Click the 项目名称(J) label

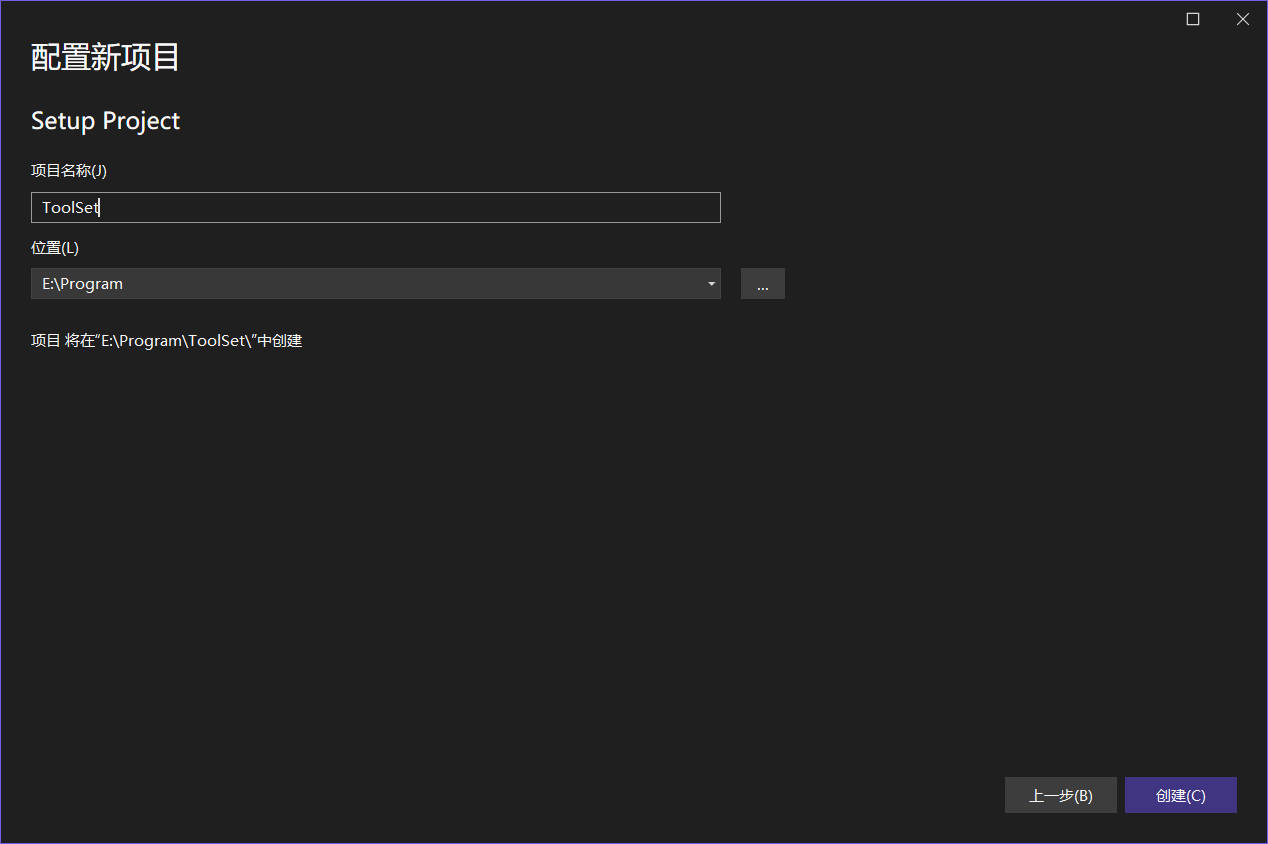pos(69,171)
